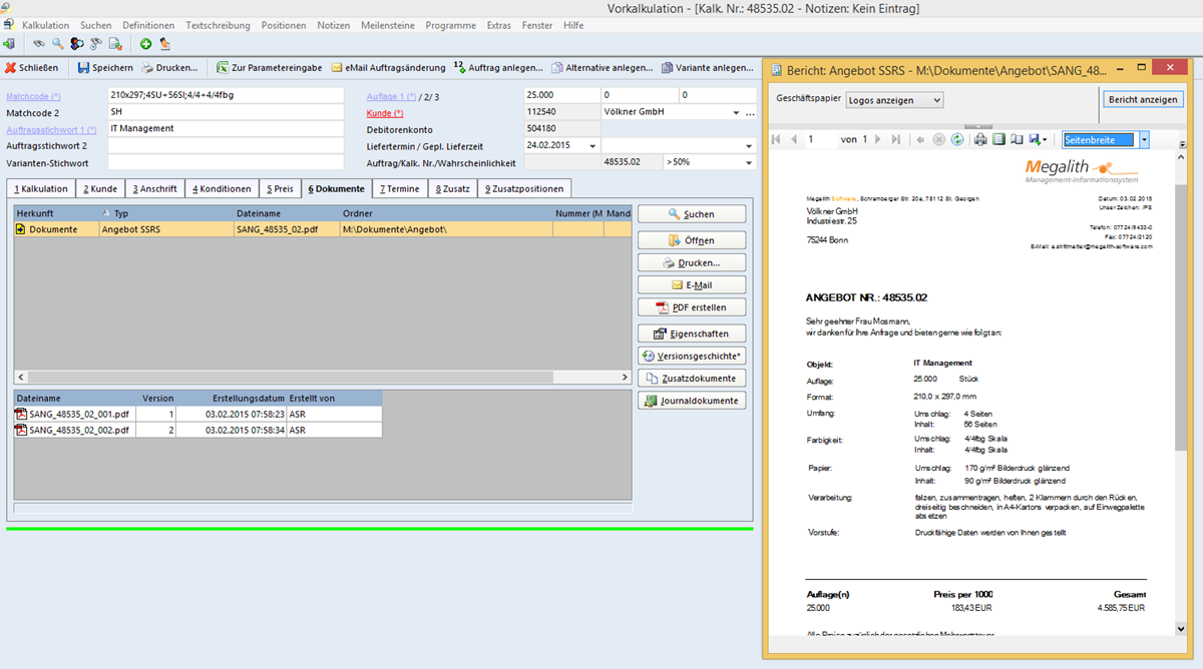Open the Positionen menu

pos(284,25)
